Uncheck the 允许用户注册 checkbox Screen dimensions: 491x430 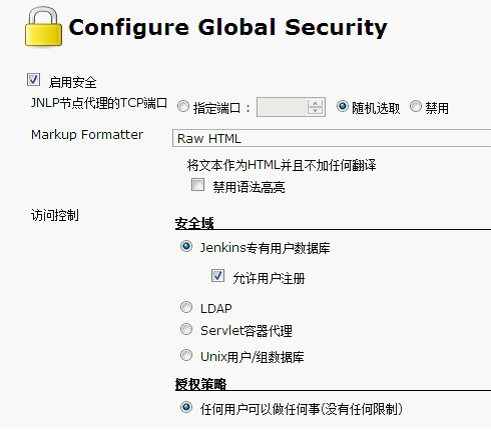(218, 276)
